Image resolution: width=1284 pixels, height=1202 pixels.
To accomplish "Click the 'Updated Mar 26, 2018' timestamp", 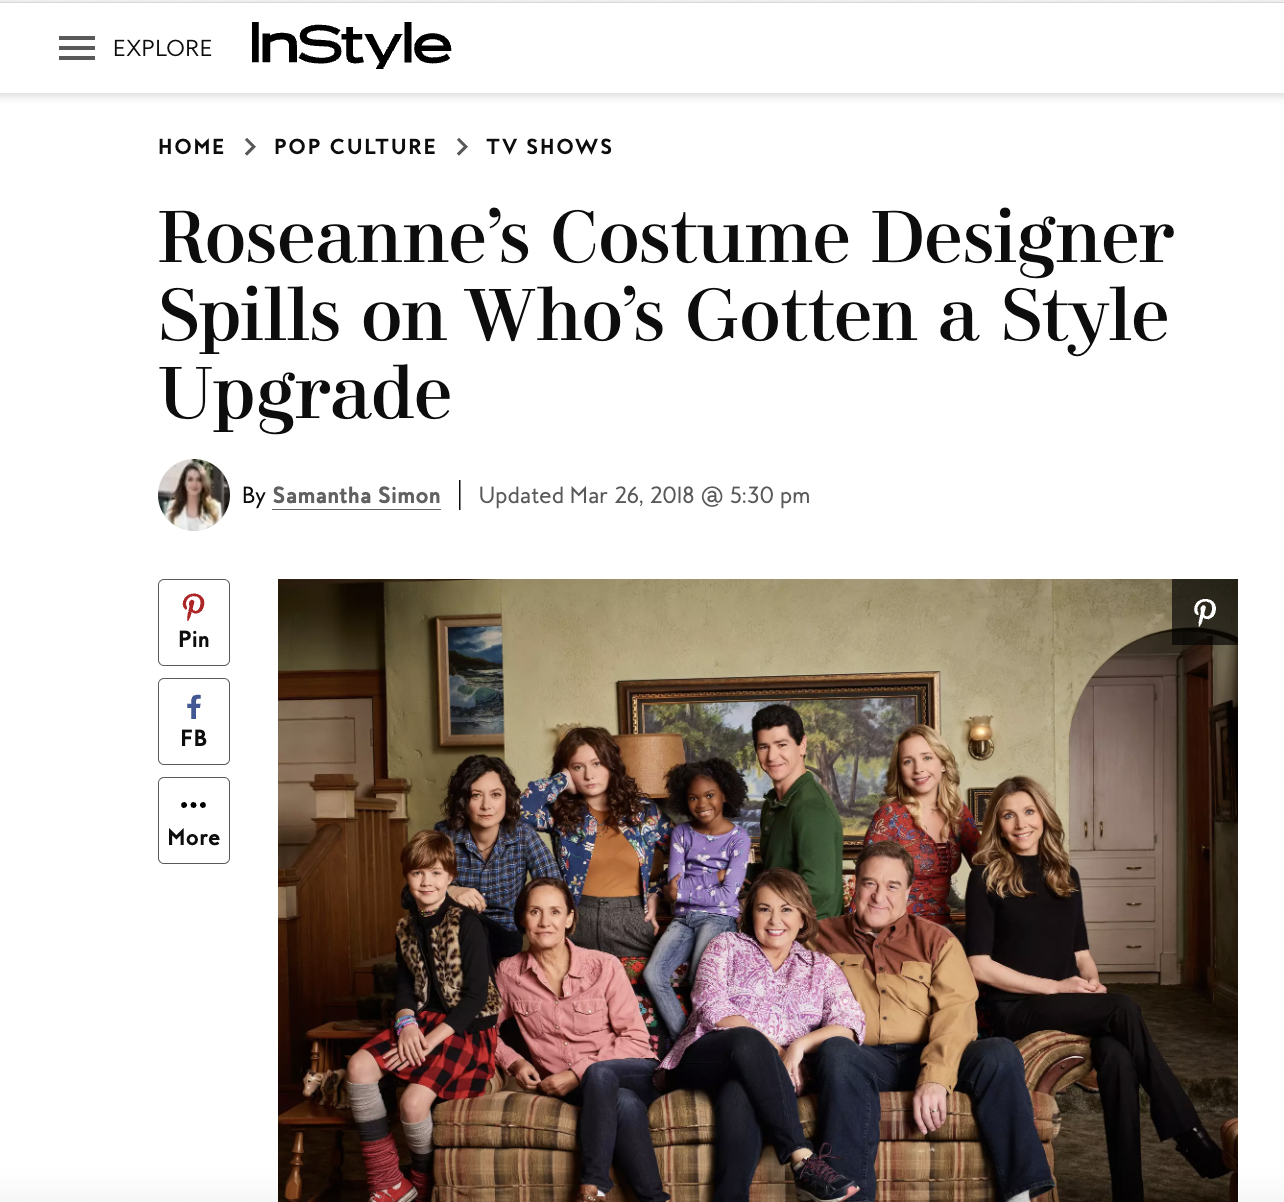I will 643,495.
